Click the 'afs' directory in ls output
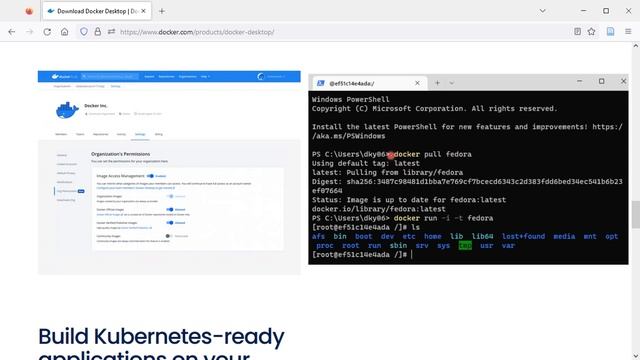 318,236
